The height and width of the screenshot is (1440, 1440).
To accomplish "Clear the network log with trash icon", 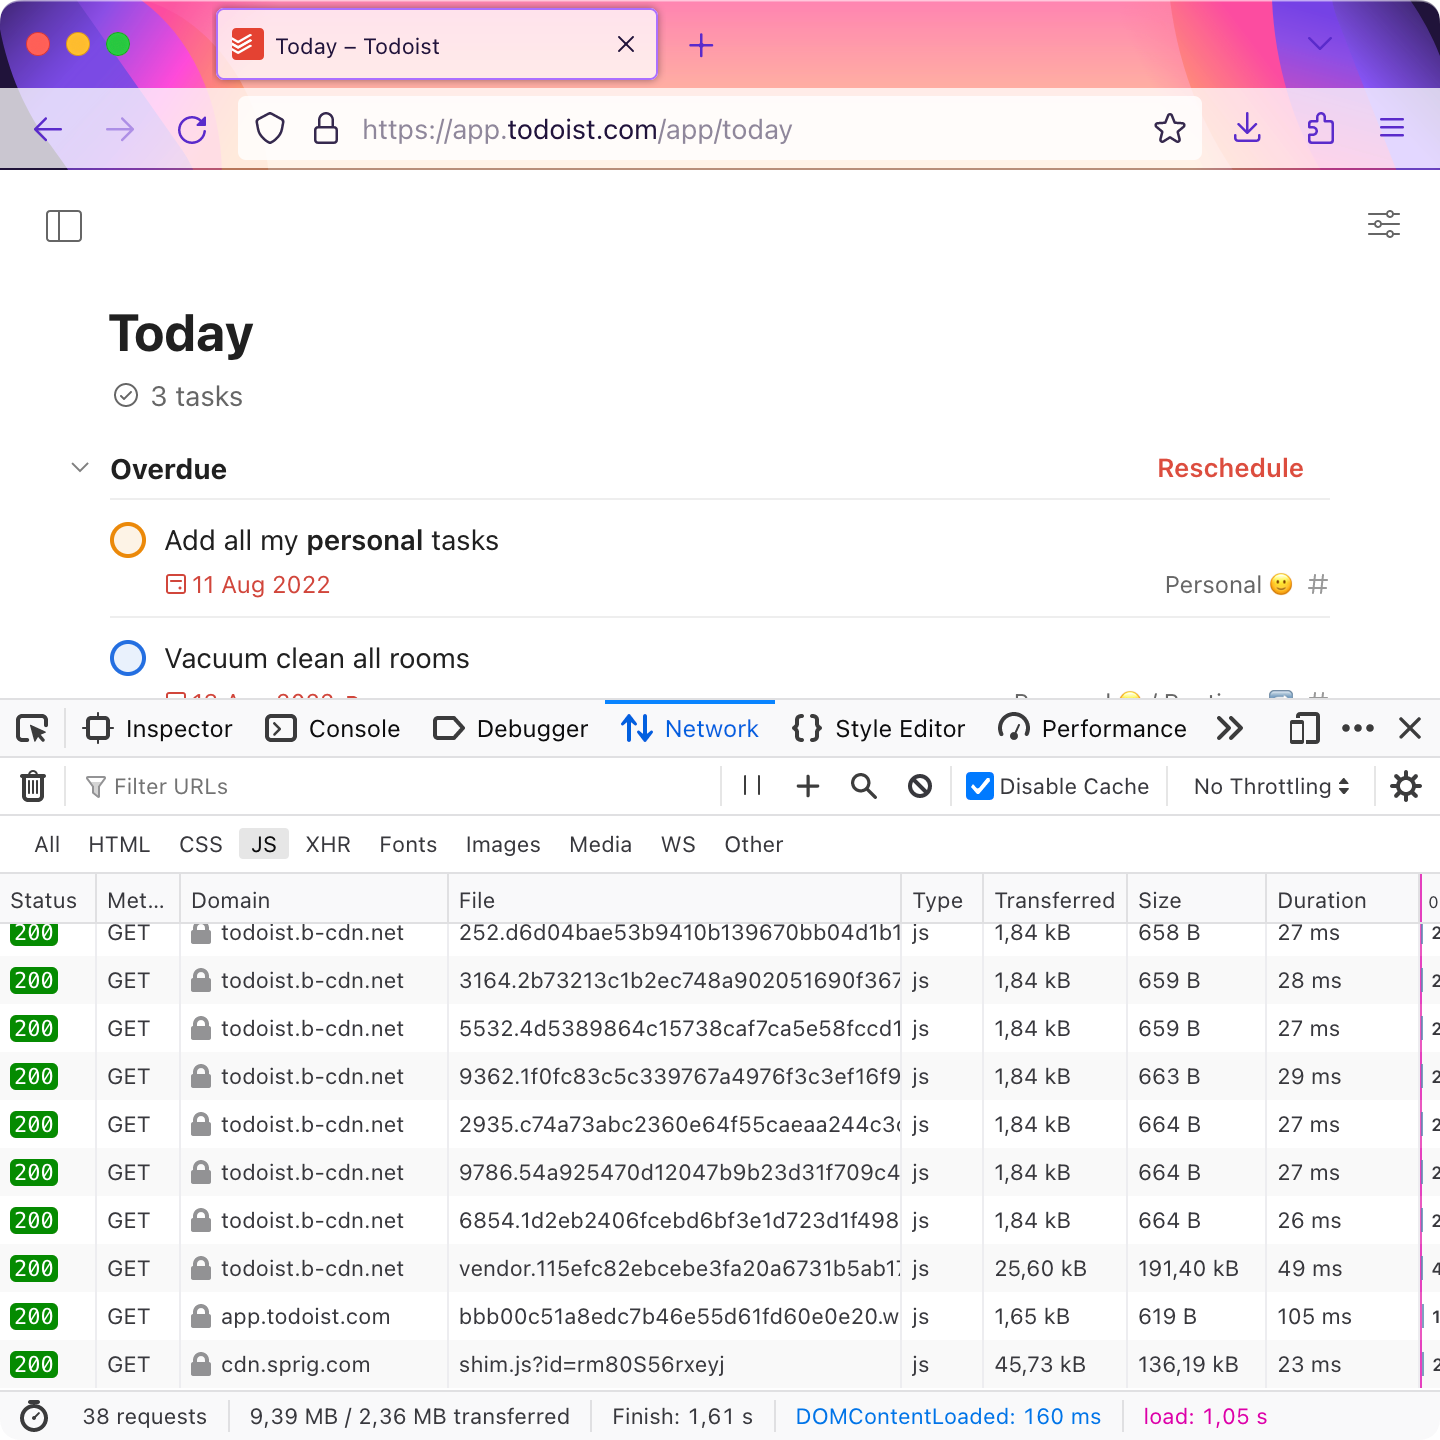I will click(33, 787).
